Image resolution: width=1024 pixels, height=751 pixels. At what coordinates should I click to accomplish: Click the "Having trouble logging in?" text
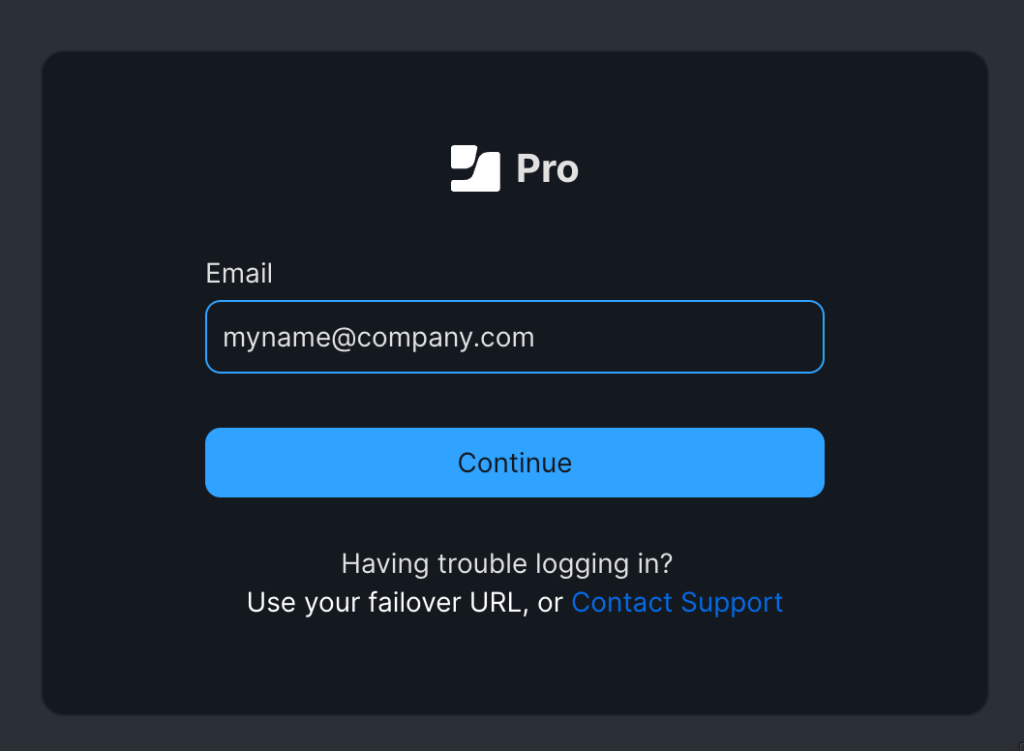pyautogui.click(x=507, y=564)
